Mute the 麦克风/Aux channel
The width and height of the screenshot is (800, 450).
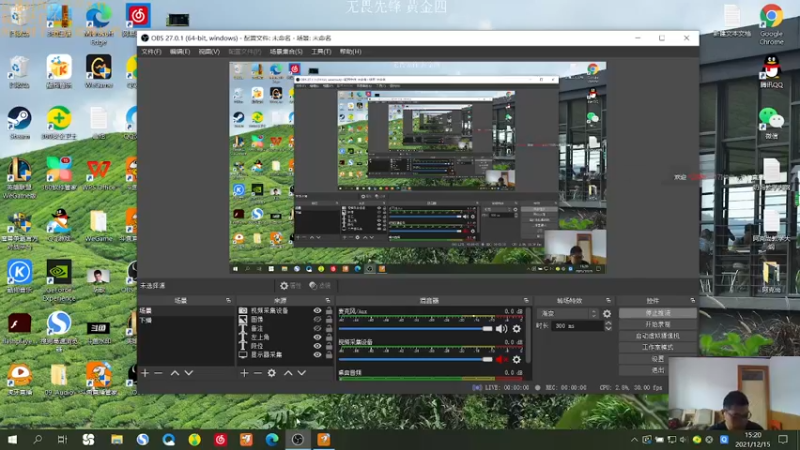502,329
